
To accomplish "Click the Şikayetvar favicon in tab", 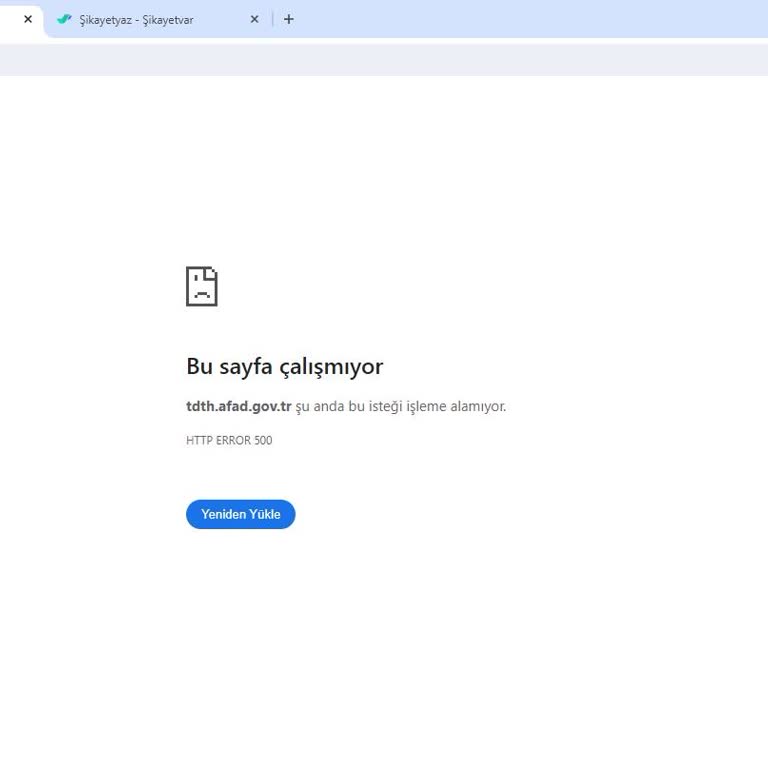I will tap(64, 19).
